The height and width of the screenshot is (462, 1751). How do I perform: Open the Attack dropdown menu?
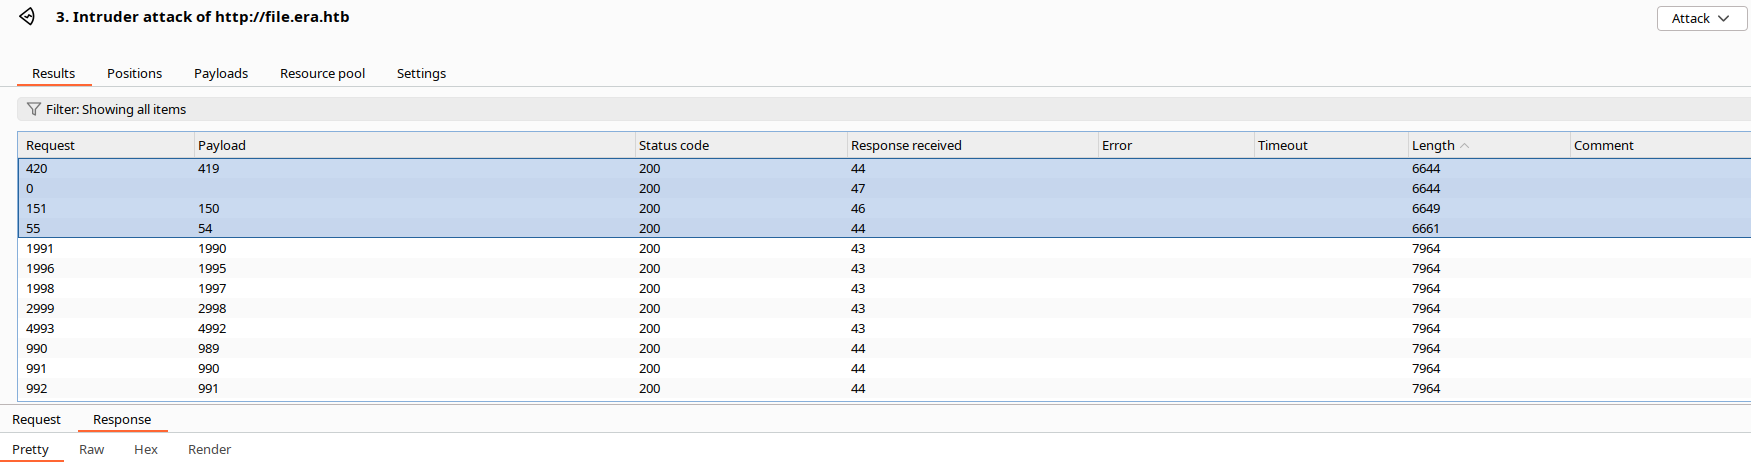(1701, 19)
